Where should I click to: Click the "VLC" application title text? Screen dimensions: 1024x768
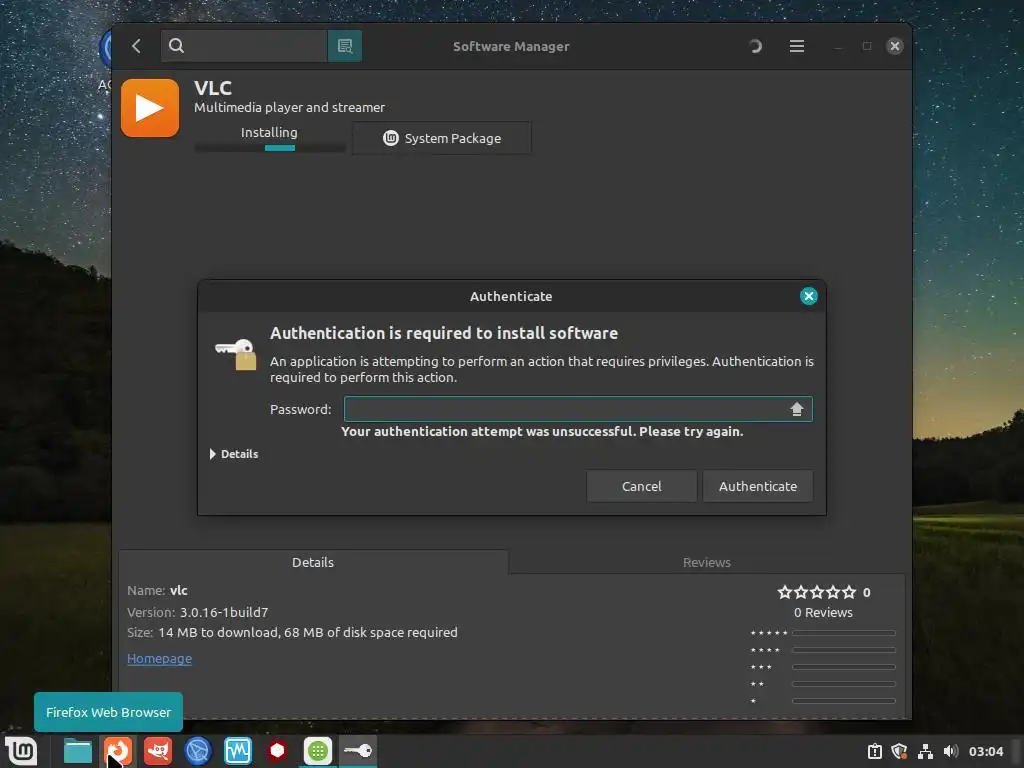(213, 88)
